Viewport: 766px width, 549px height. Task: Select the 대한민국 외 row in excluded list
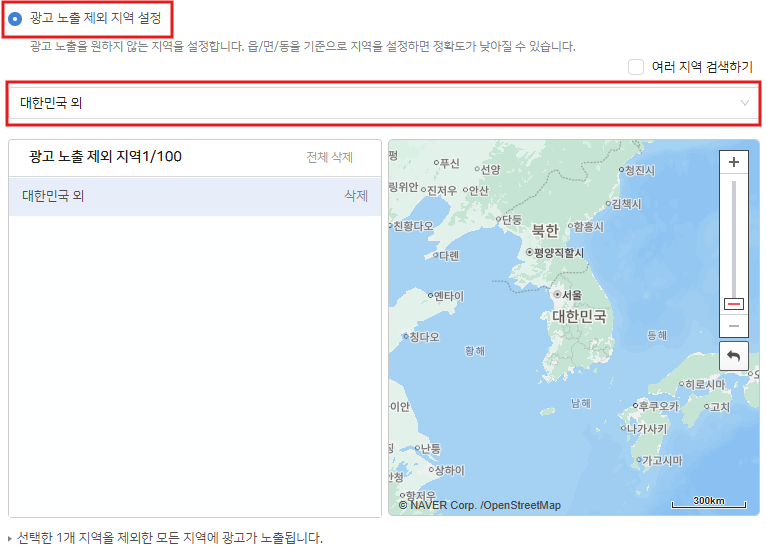pyautogui.click(x=150, y=196)
